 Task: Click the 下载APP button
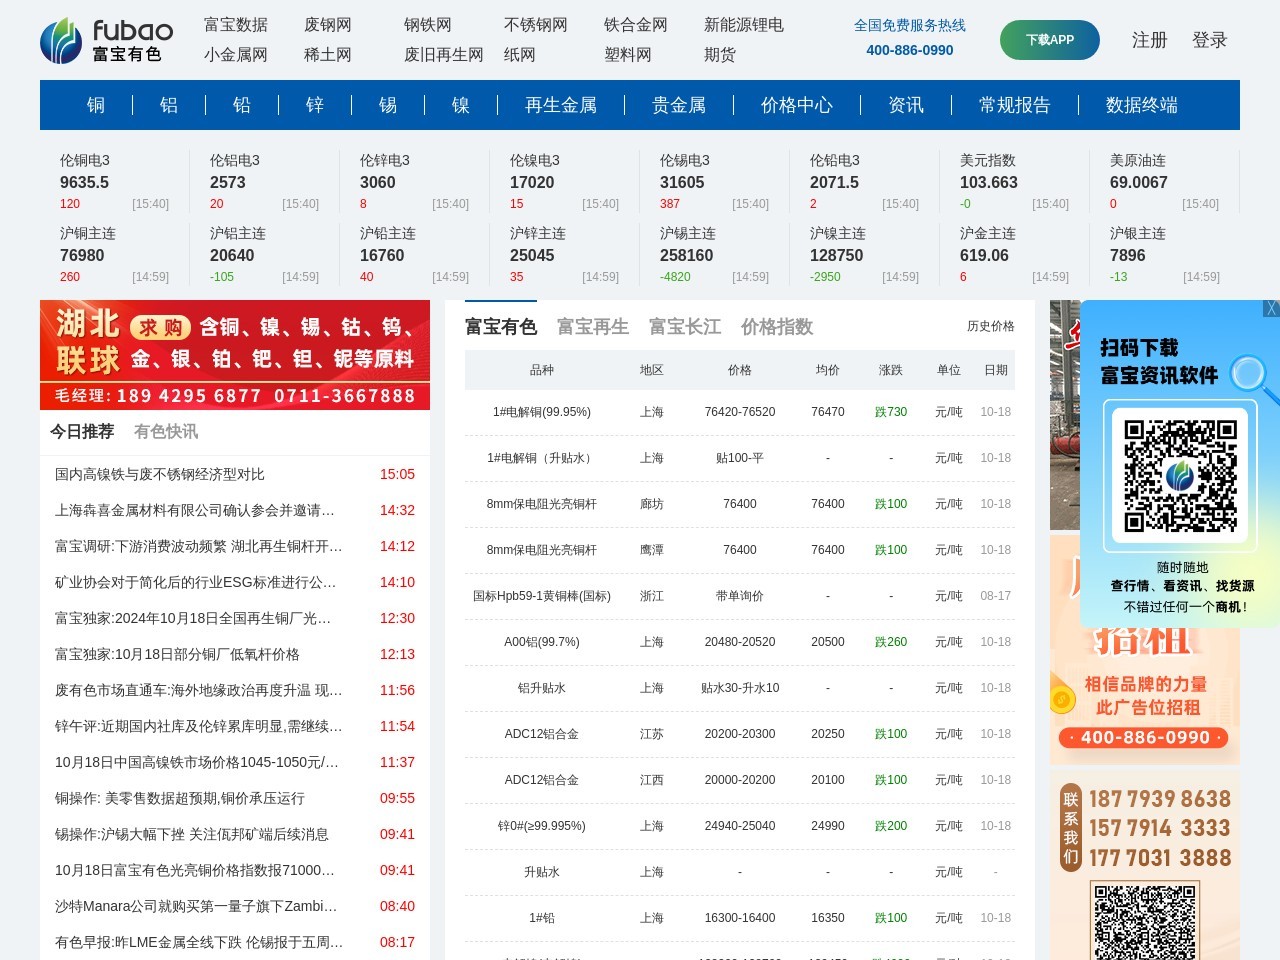point(1049,40)
